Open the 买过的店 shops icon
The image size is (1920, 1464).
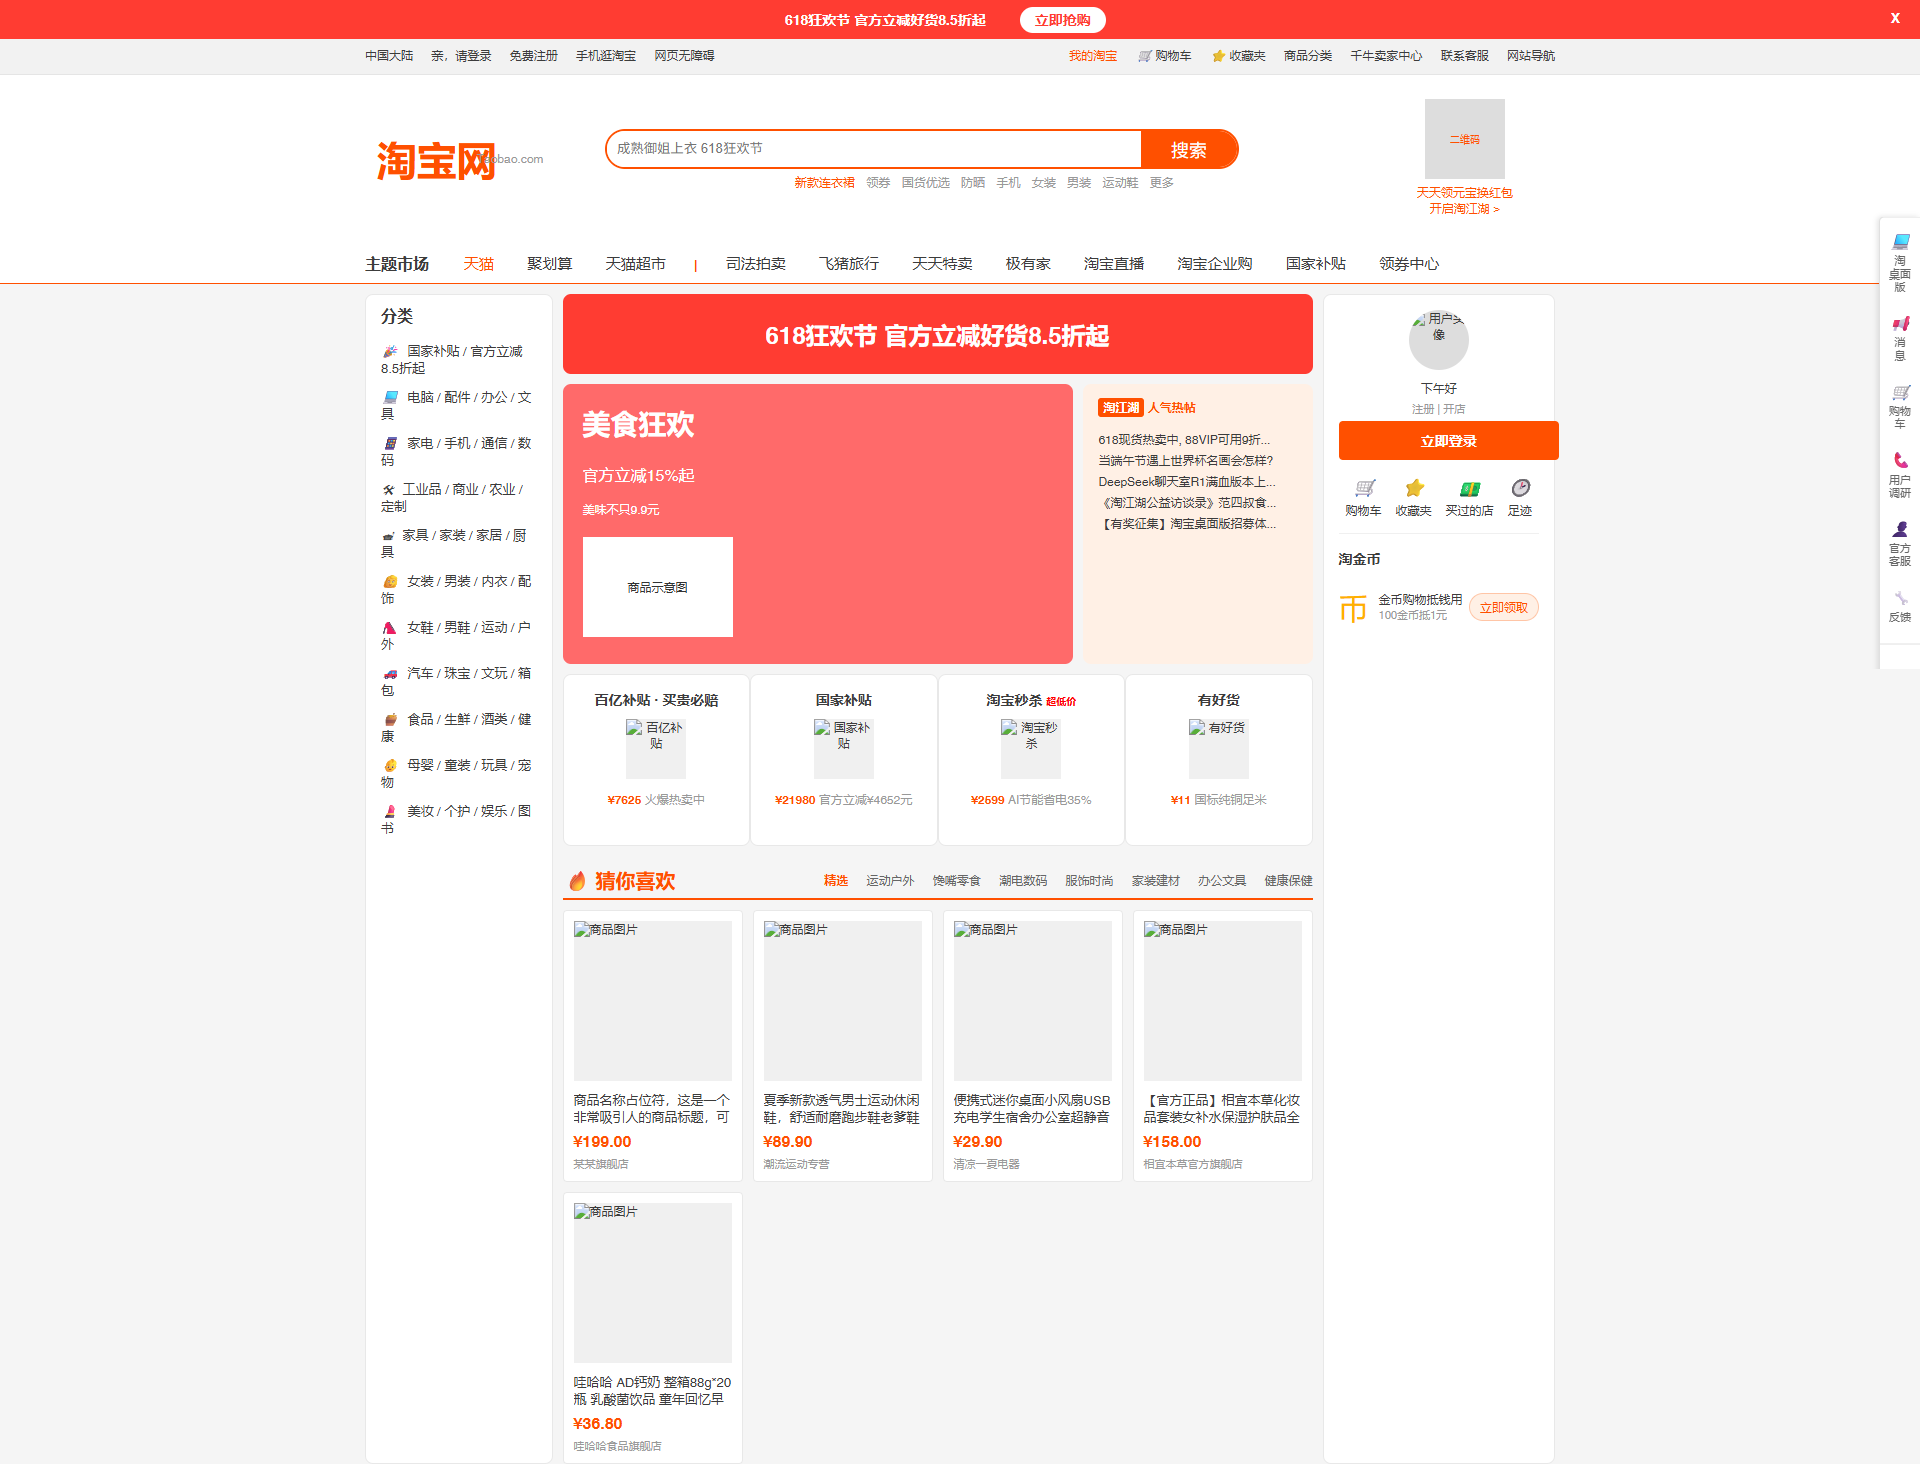click(1469, 489)
